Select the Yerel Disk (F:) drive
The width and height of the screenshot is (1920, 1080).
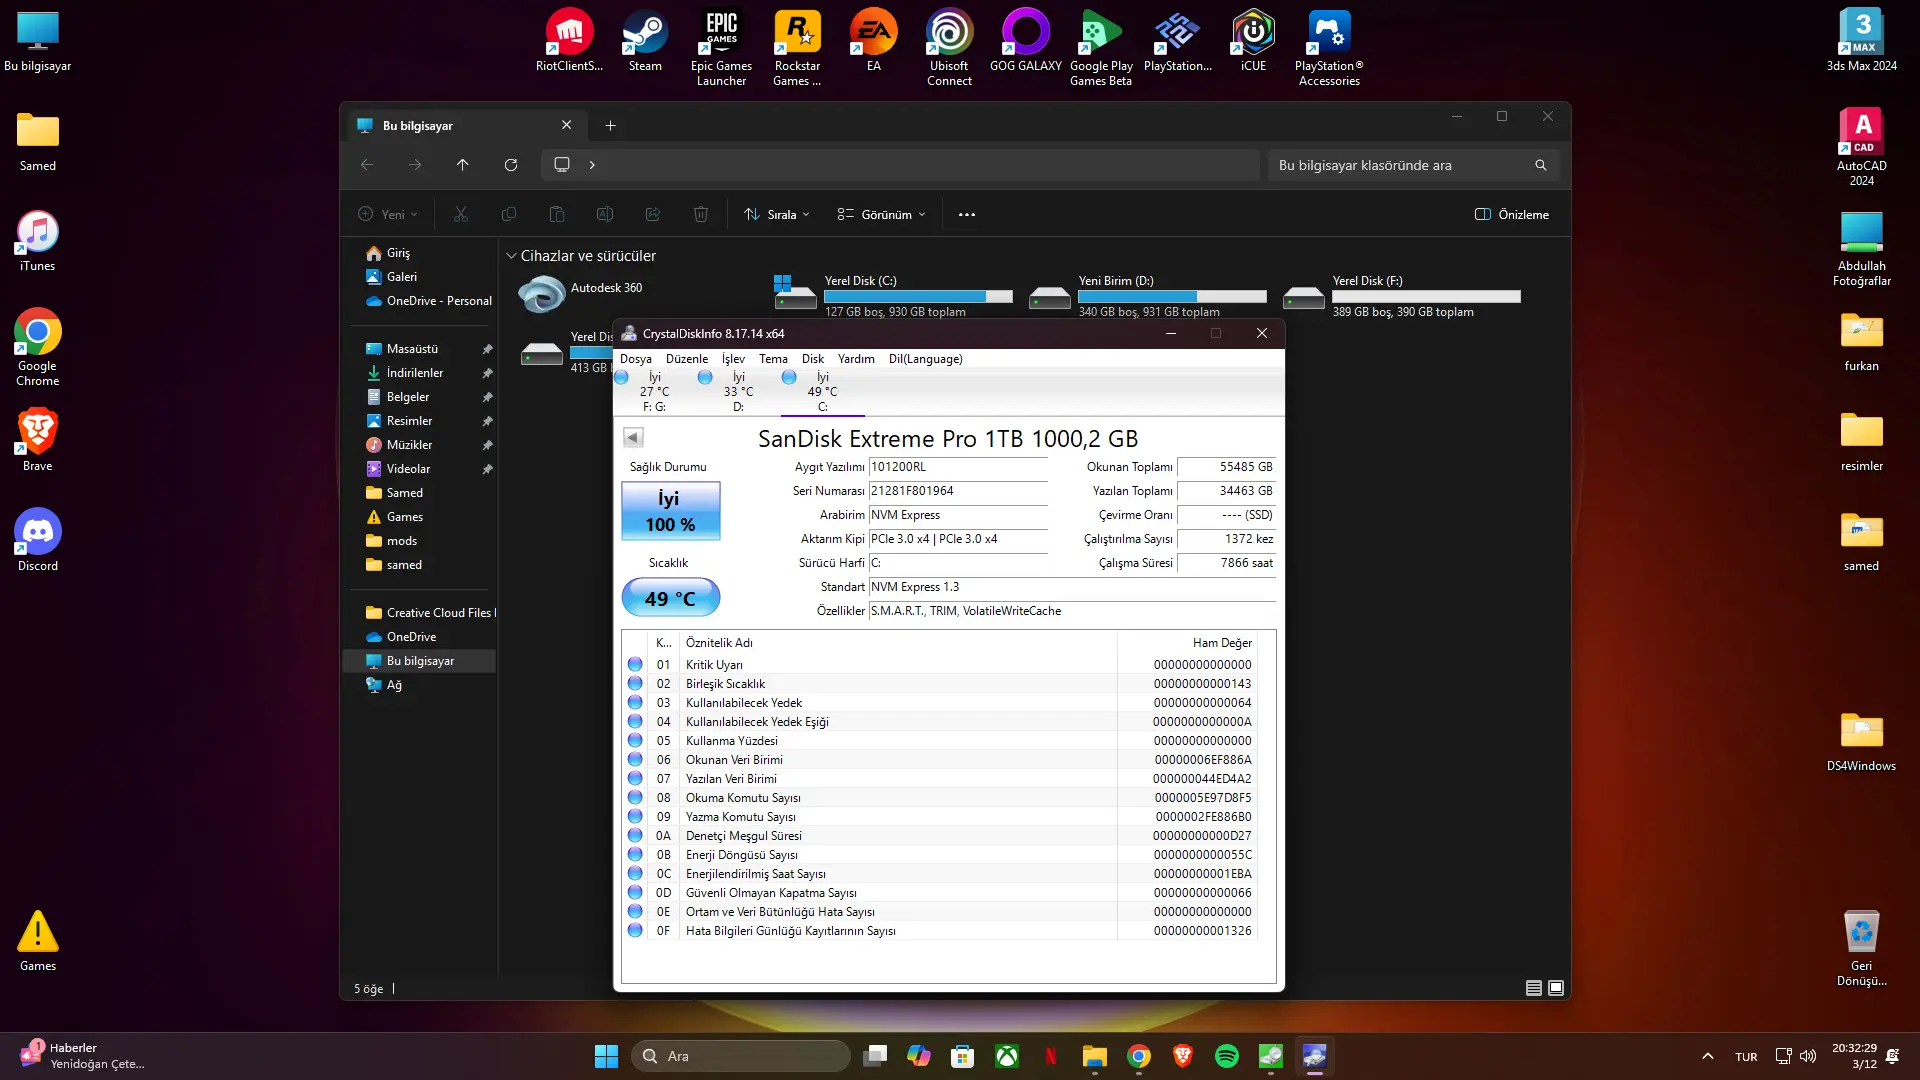click(x=1402, y=296)
